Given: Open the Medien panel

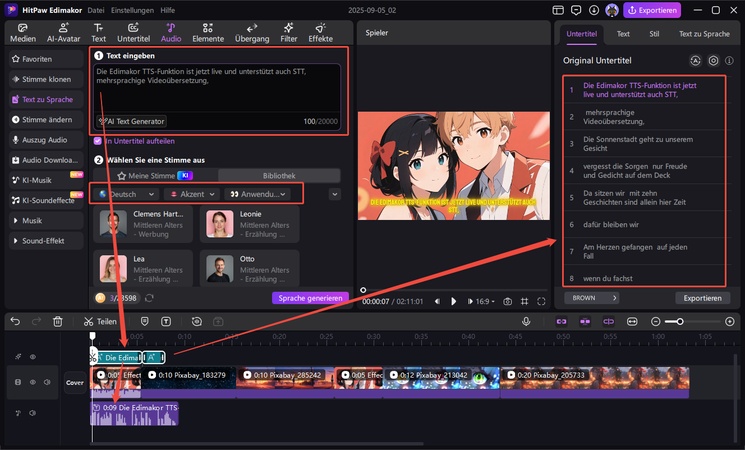Looking at the screenshot, I should 23,33.
